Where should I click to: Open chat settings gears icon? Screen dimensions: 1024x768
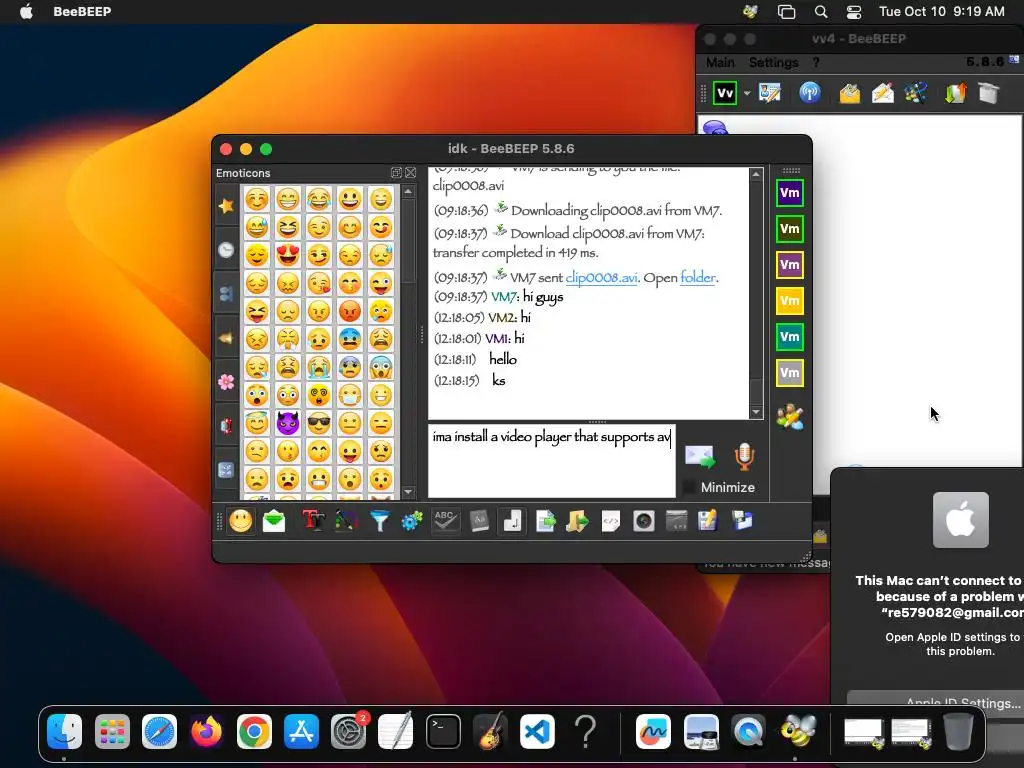(412, 521)
